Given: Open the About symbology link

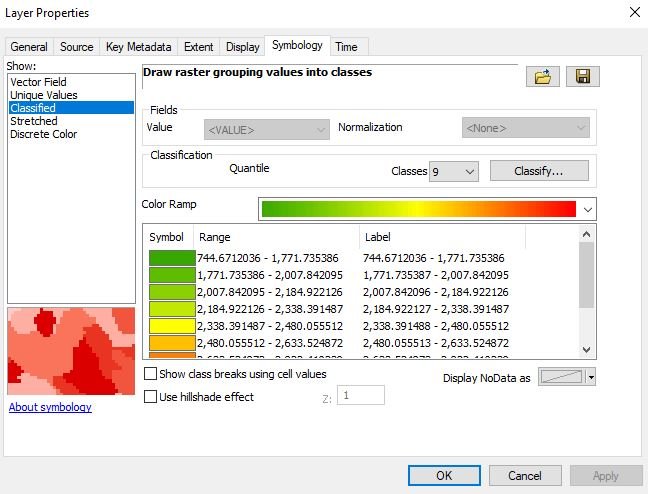Looking at the screenshot, I should pos(50,407).
